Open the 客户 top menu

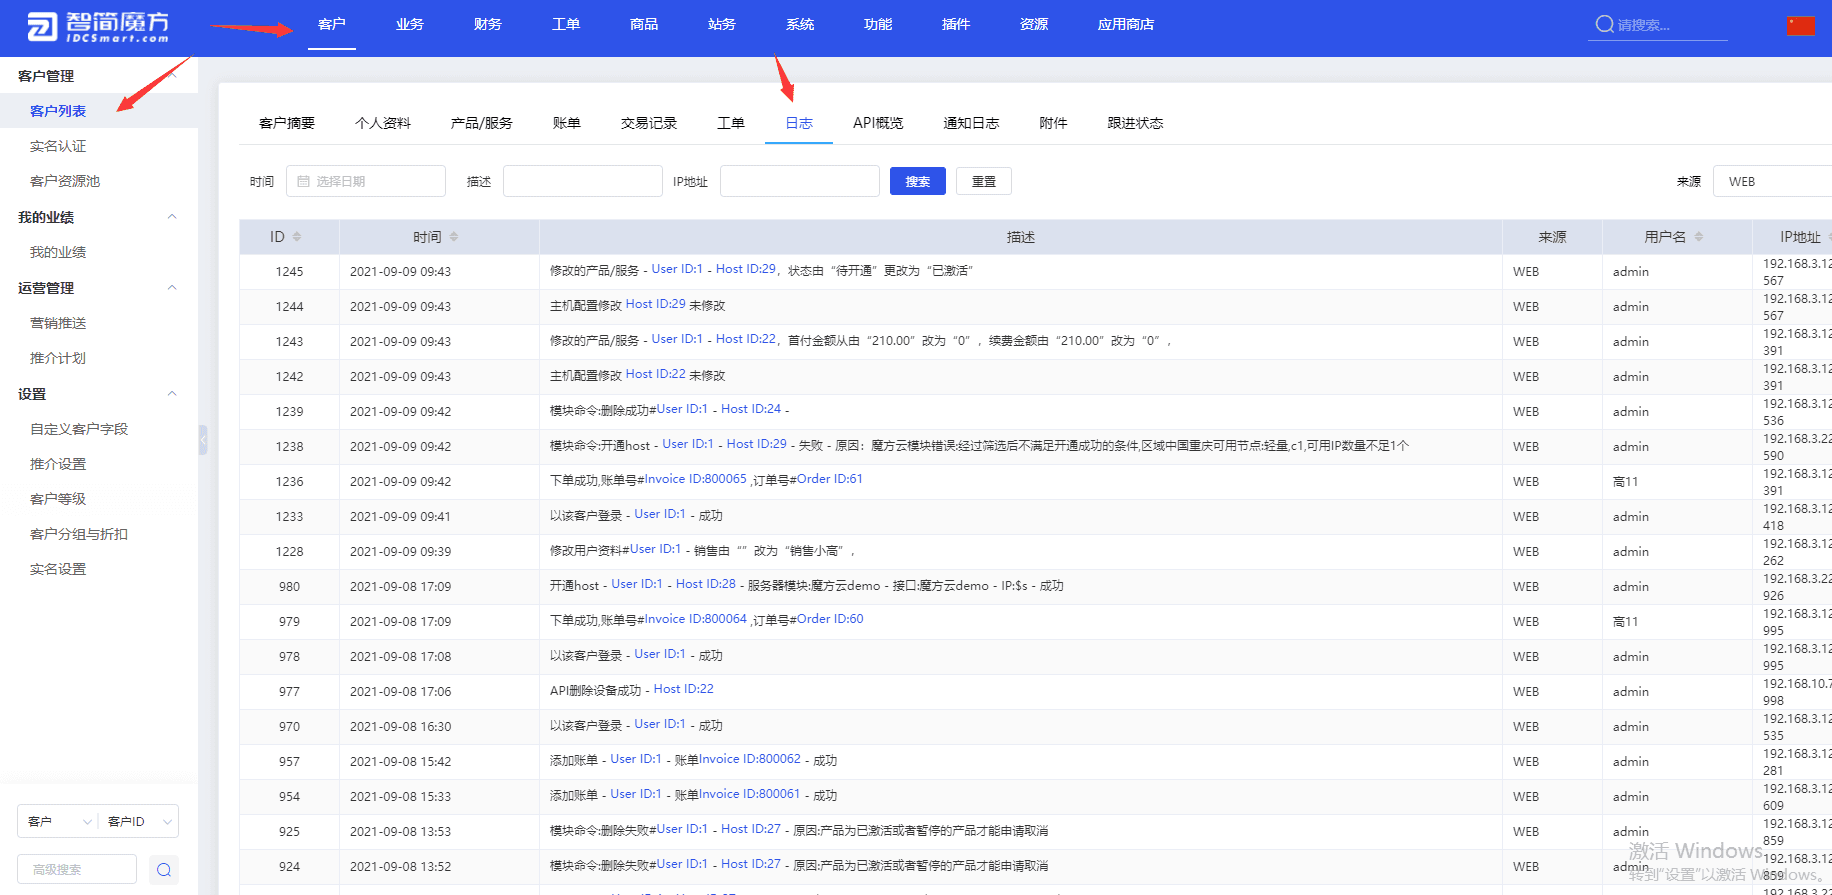coord(332,24)
